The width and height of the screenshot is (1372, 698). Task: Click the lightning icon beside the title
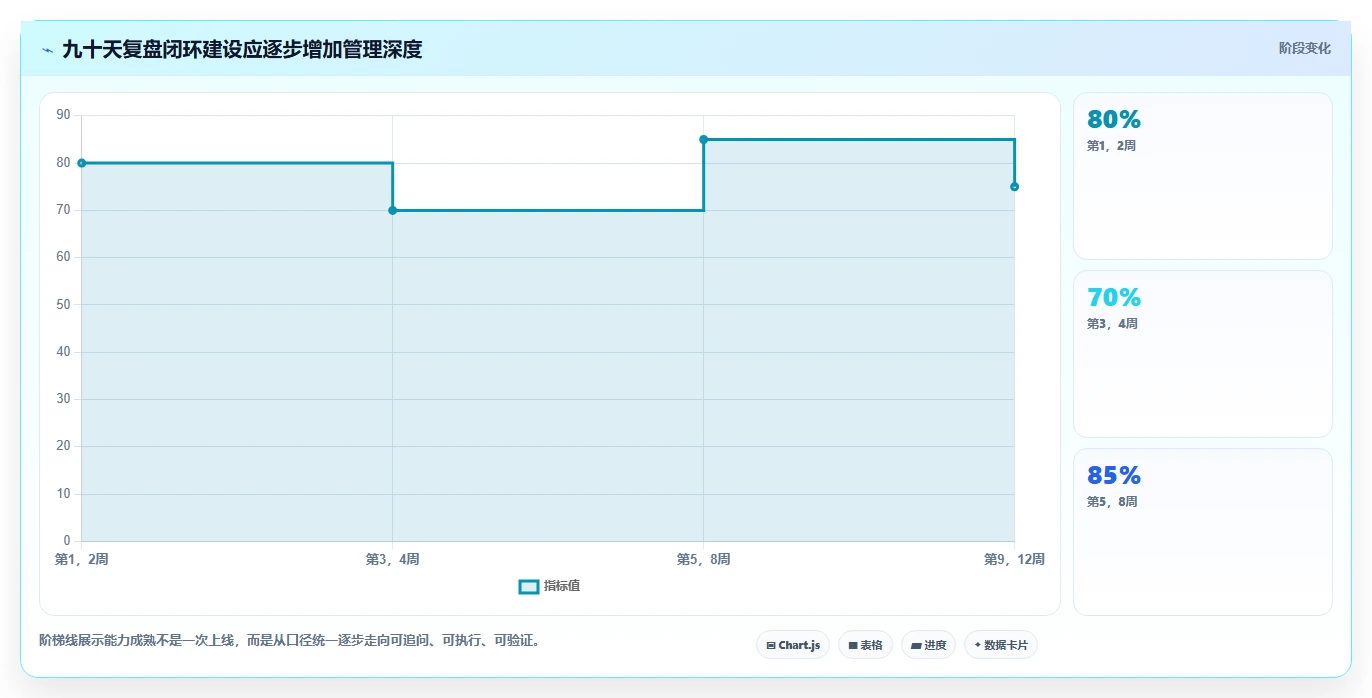(x=47, y=50)
